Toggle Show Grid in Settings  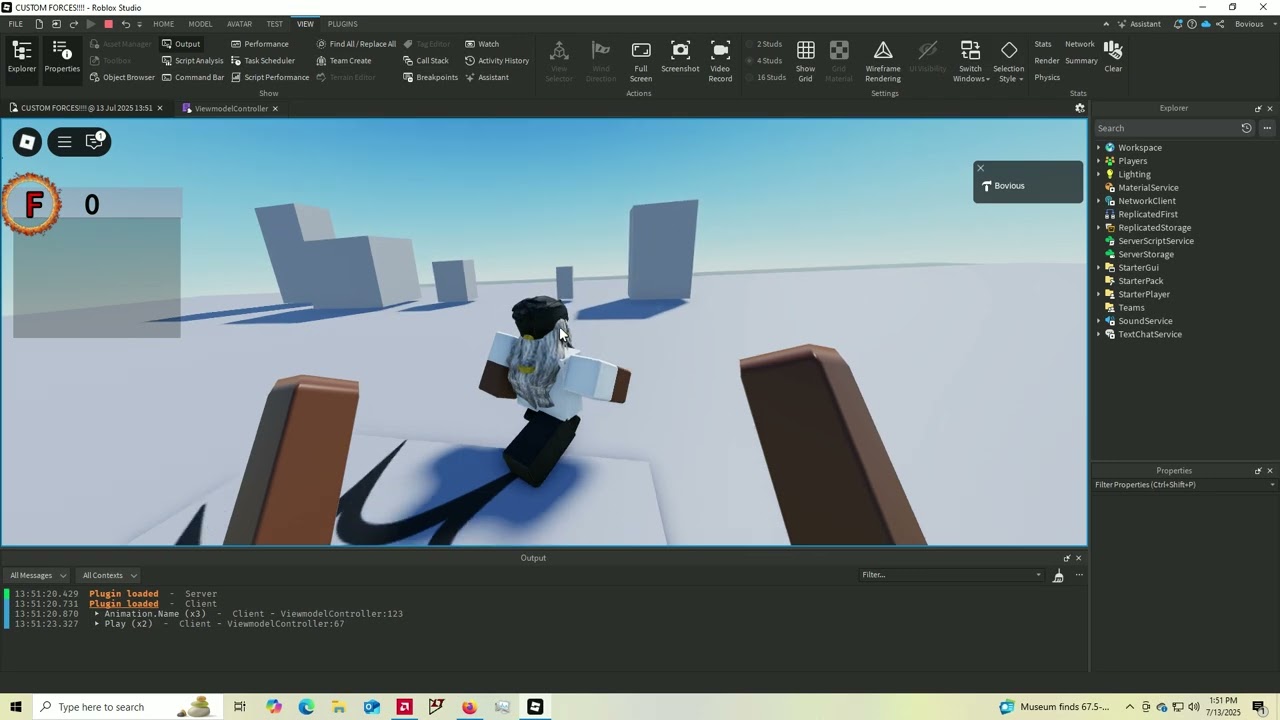point(805,60)
